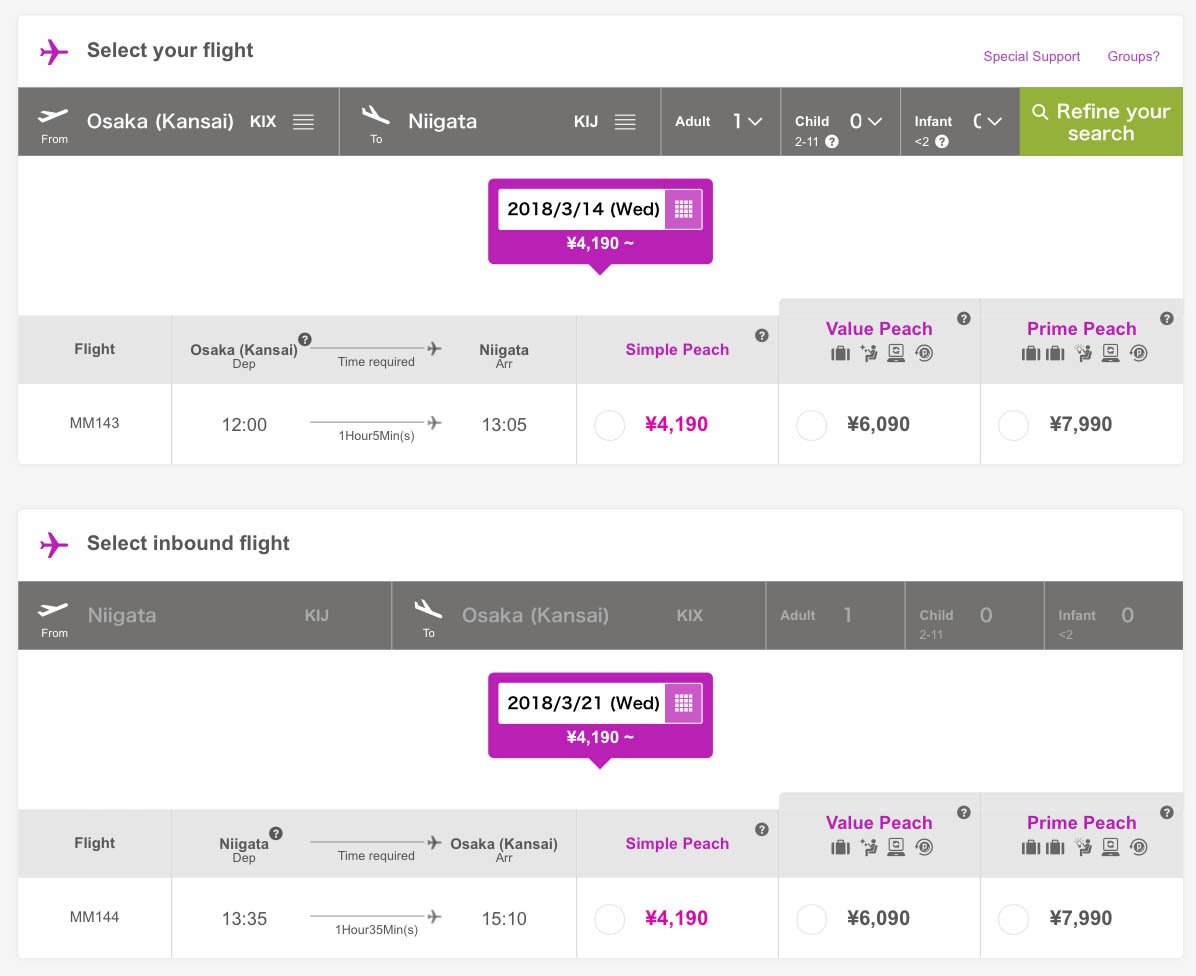Open the To Niigata airport selector
Screen dimensions: 1196x976
pyautogui.click(x=500, y=122)
